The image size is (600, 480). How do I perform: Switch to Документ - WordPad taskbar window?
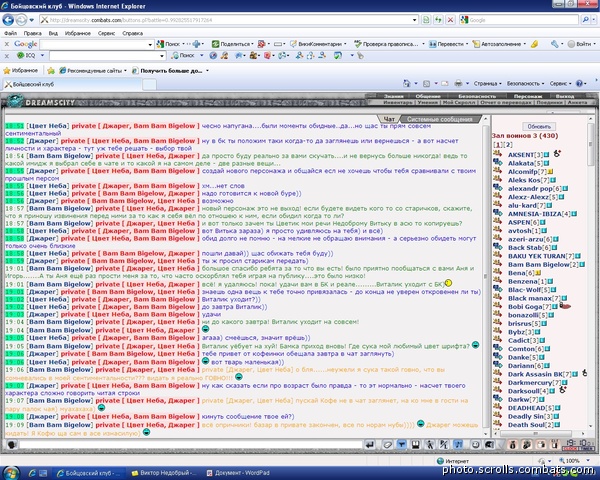point(238,473)
